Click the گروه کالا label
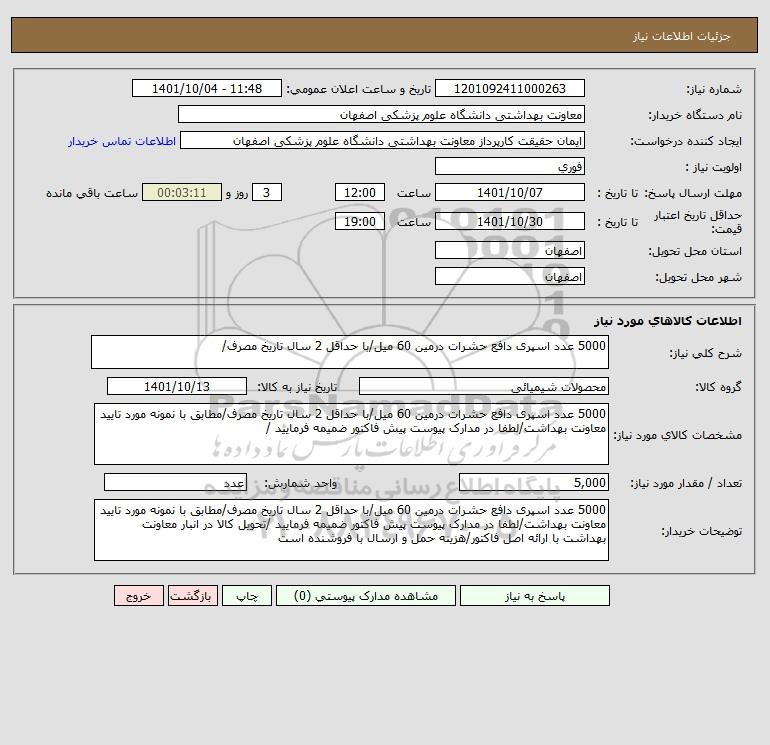Screen dimensions: 770x745 719,387
